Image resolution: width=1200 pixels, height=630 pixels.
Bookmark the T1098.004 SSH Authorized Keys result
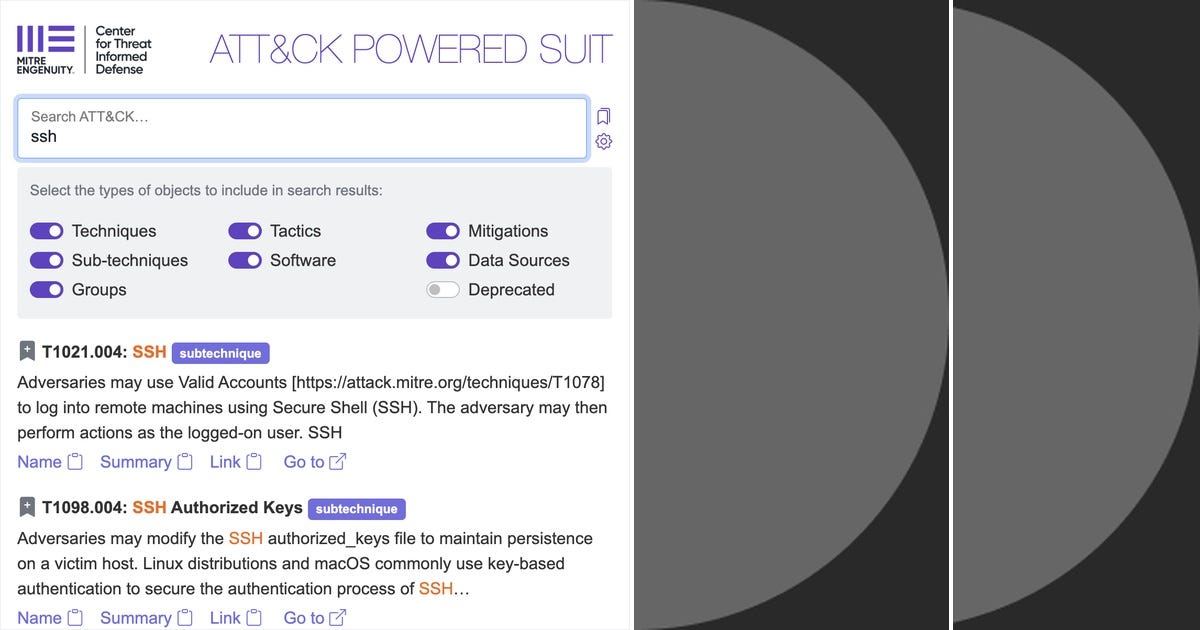tap(27, 506)
